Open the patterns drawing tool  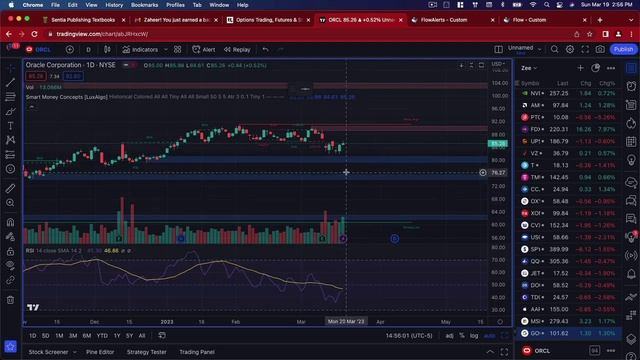(10, 140)
